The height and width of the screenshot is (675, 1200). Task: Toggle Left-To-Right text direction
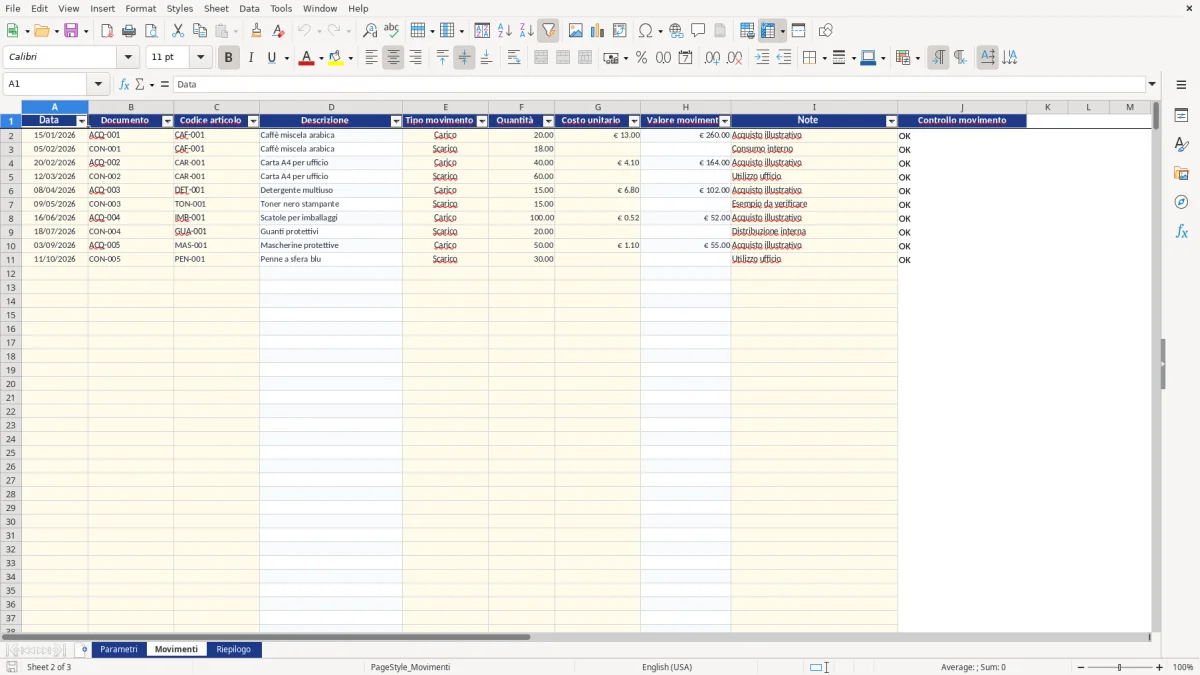[x=938, y=58]
